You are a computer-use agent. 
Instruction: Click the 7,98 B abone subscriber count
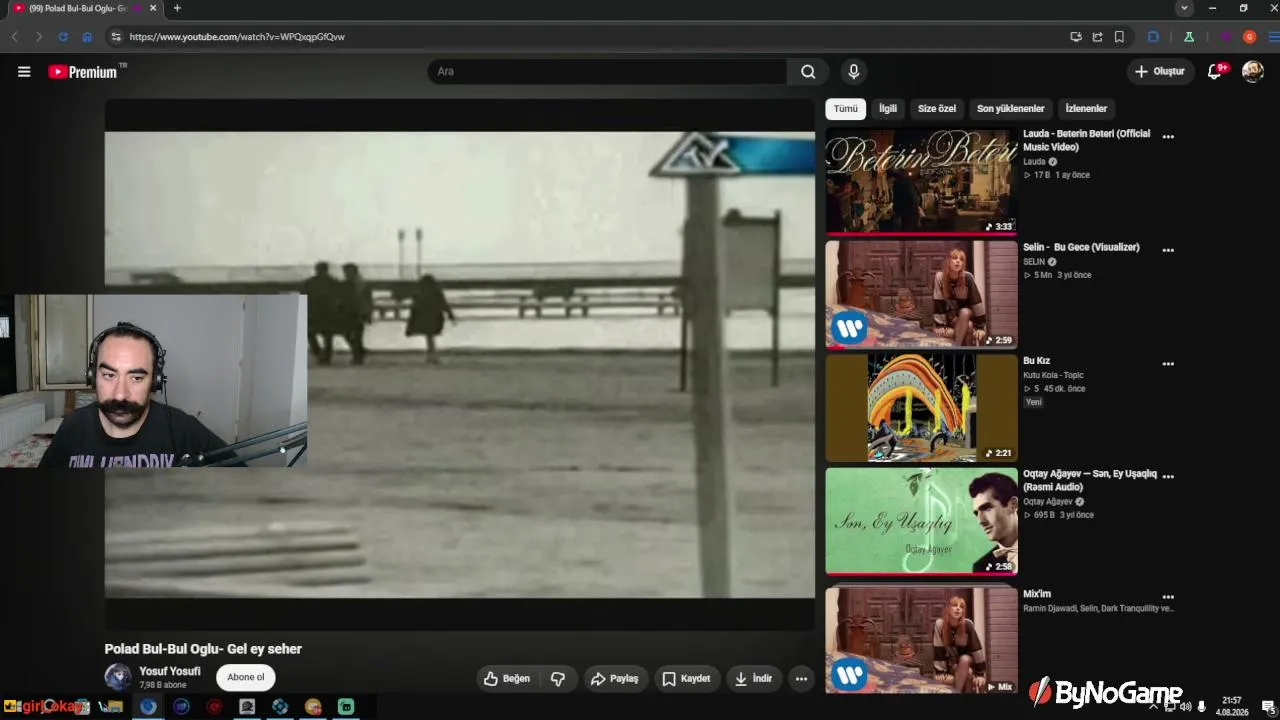point(163,685)
